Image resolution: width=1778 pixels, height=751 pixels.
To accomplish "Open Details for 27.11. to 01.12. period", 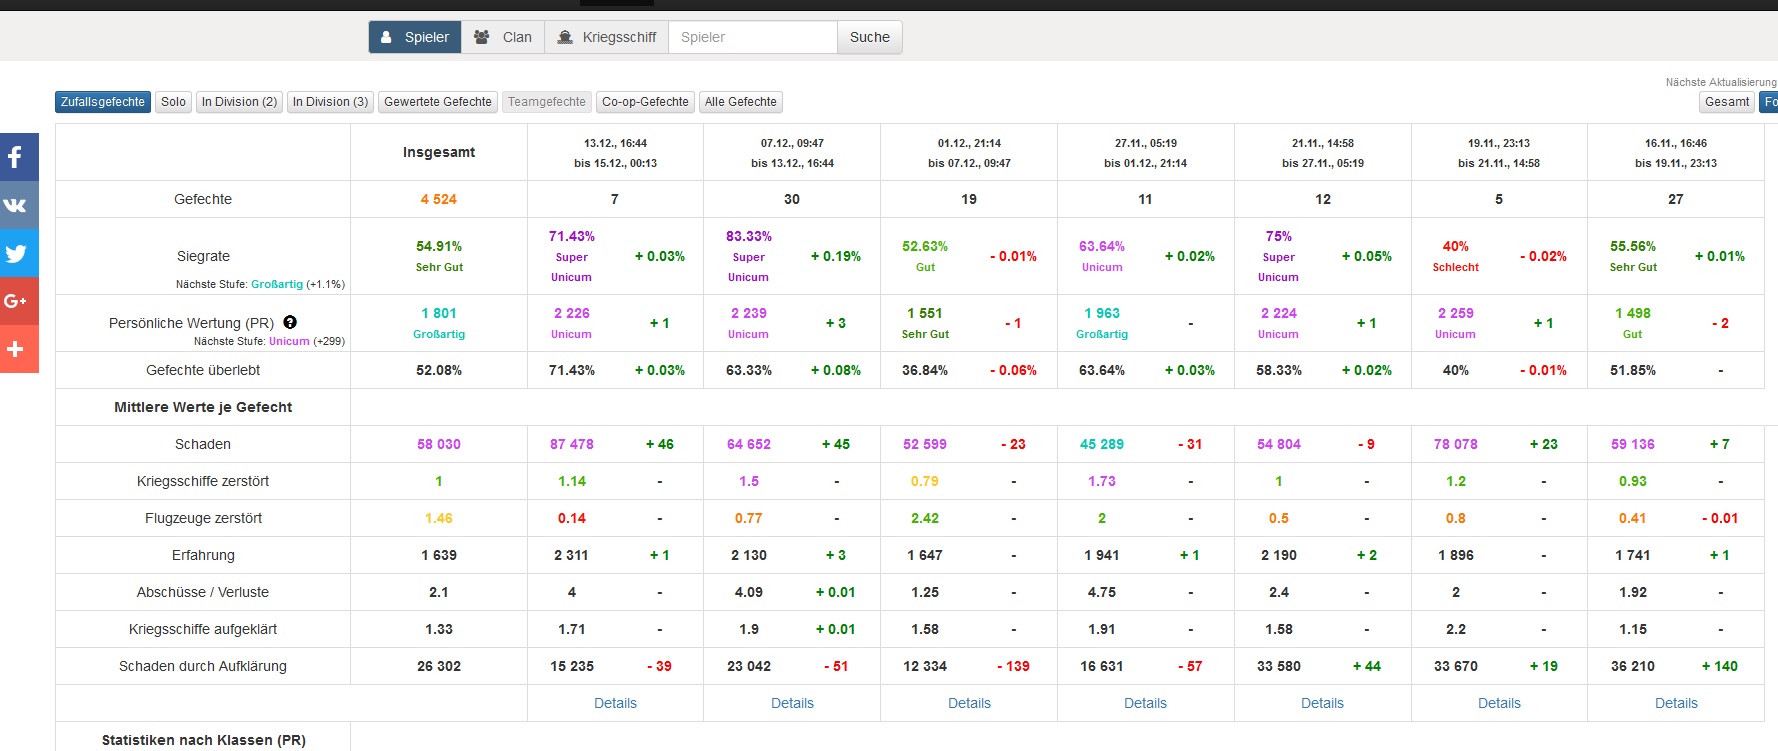I will (x=1145, y=703).
